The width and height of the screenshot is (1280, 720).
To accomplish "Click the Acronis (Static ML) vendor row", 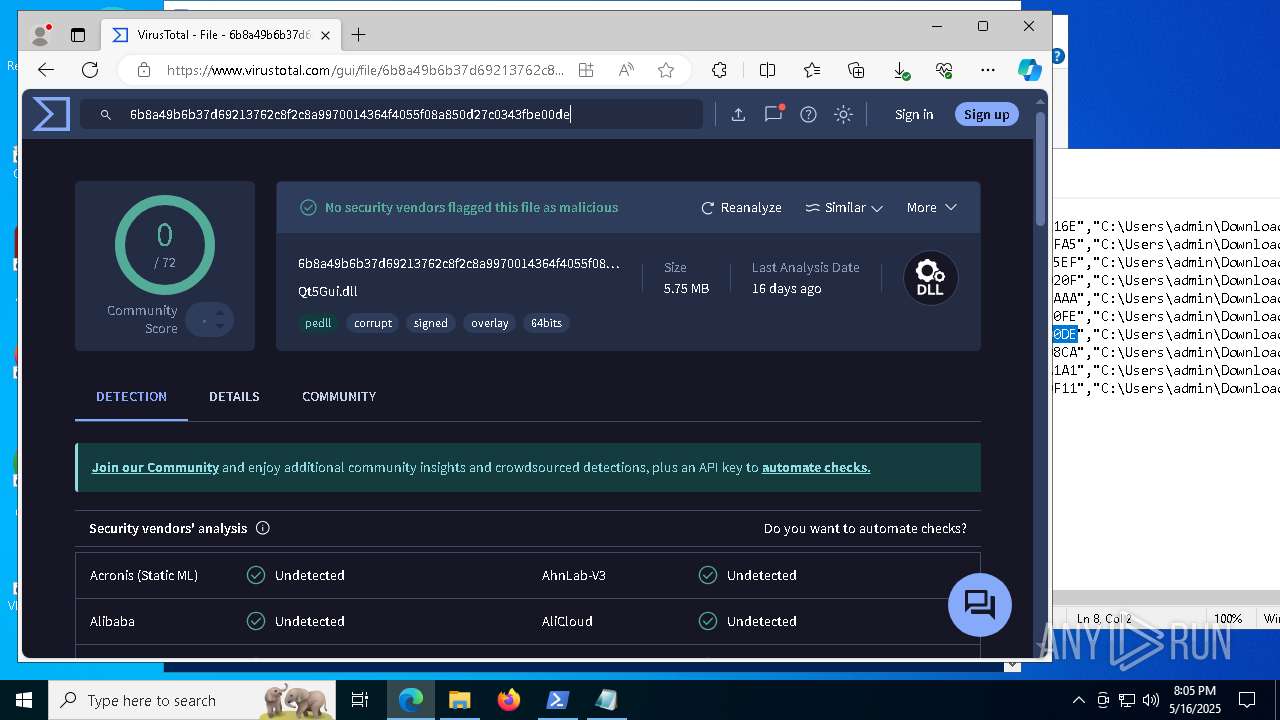I will coord(301,575).
